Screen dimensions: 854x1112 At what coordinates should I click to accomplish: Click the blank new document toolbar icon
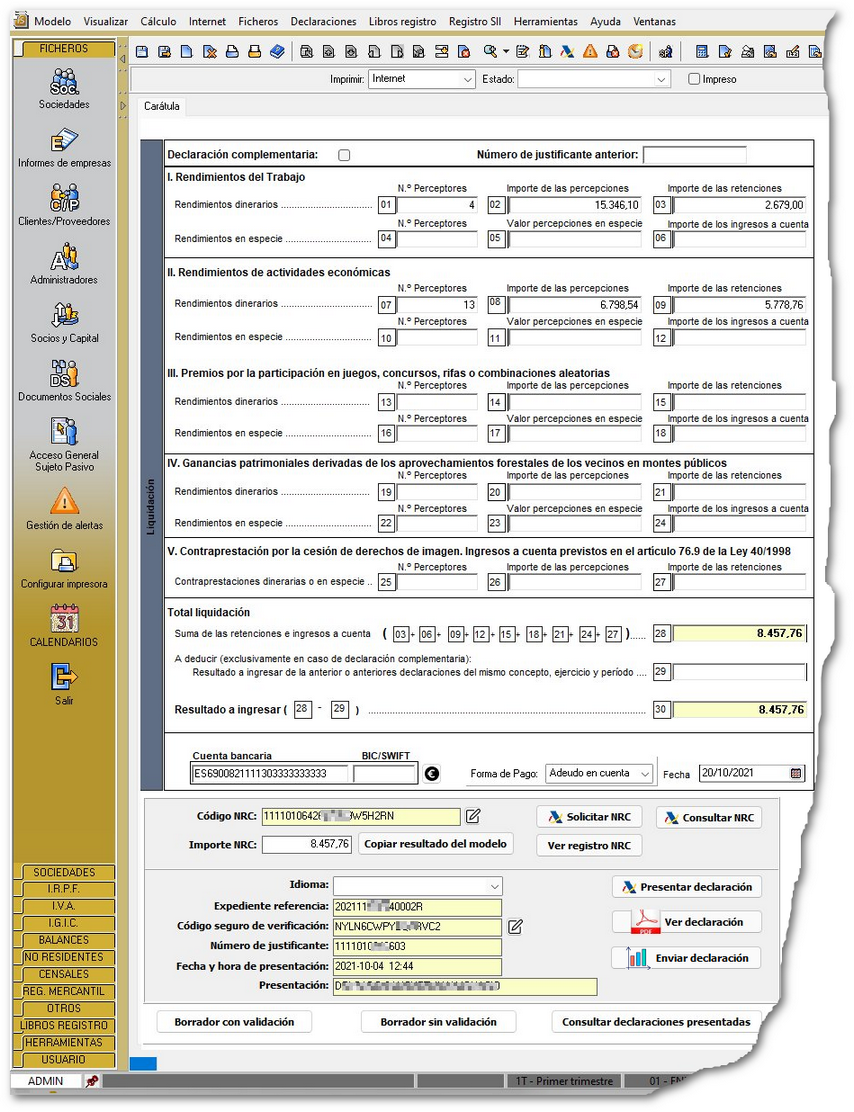click(x=187, y=51)
